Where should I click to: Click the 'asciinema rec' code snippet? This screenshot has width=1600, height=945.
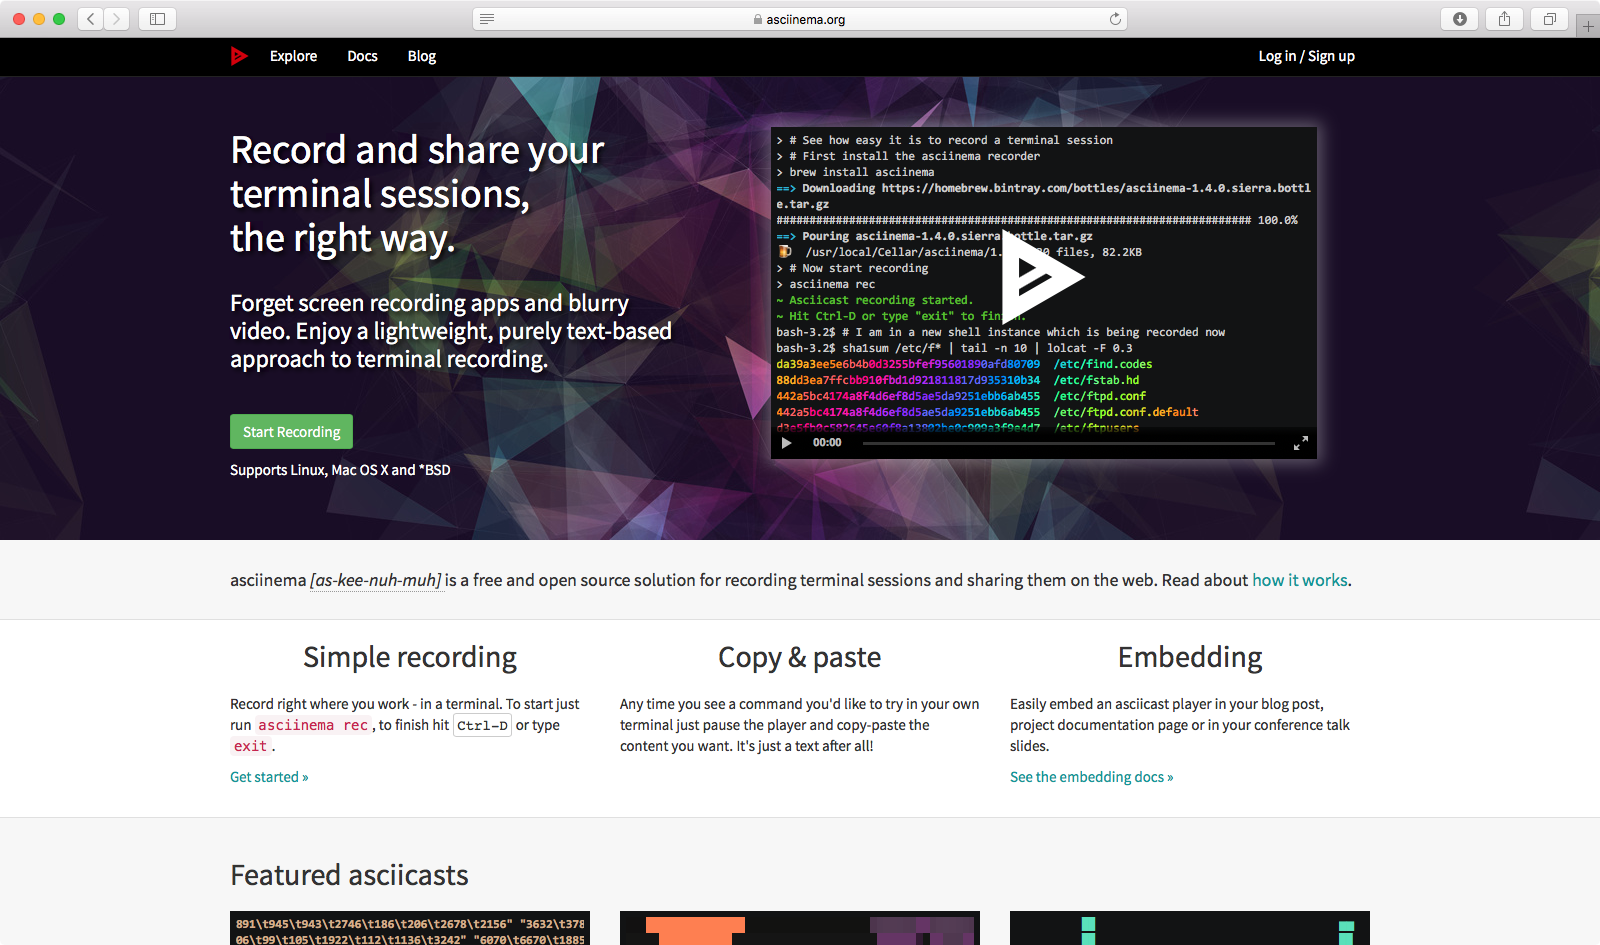pos(313,725)
